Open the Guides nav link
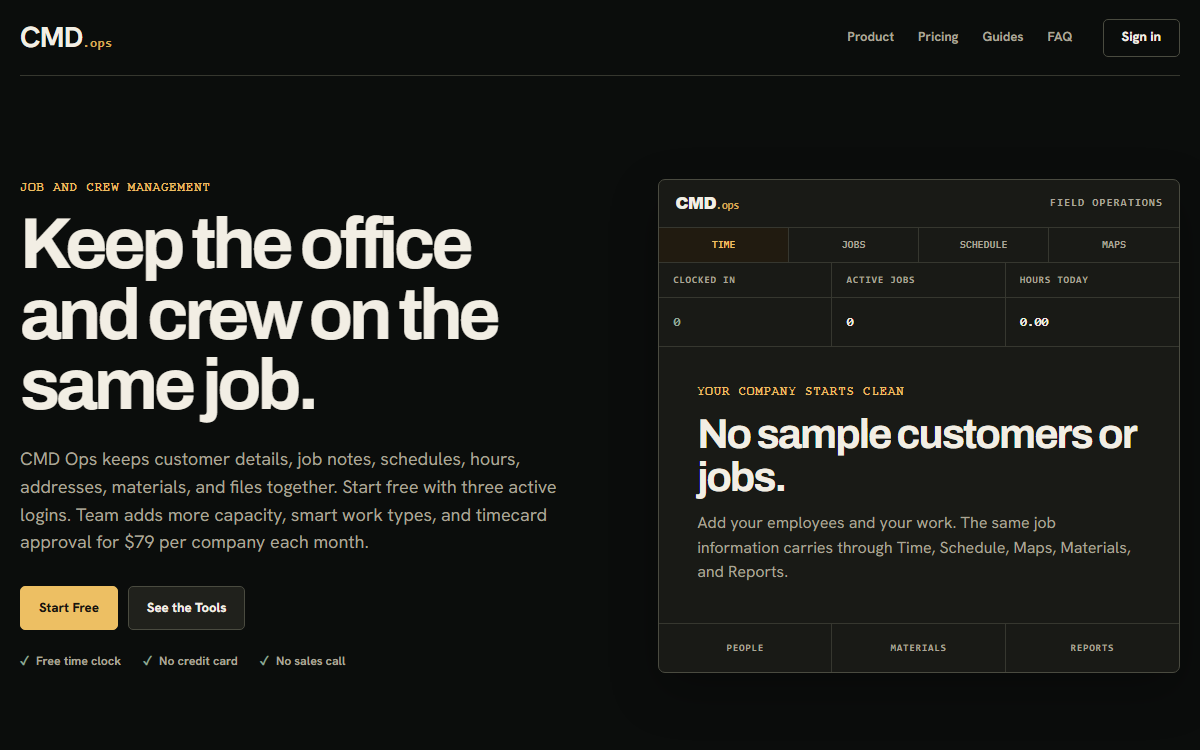 pyautogui.click(x=1003, y=37)
